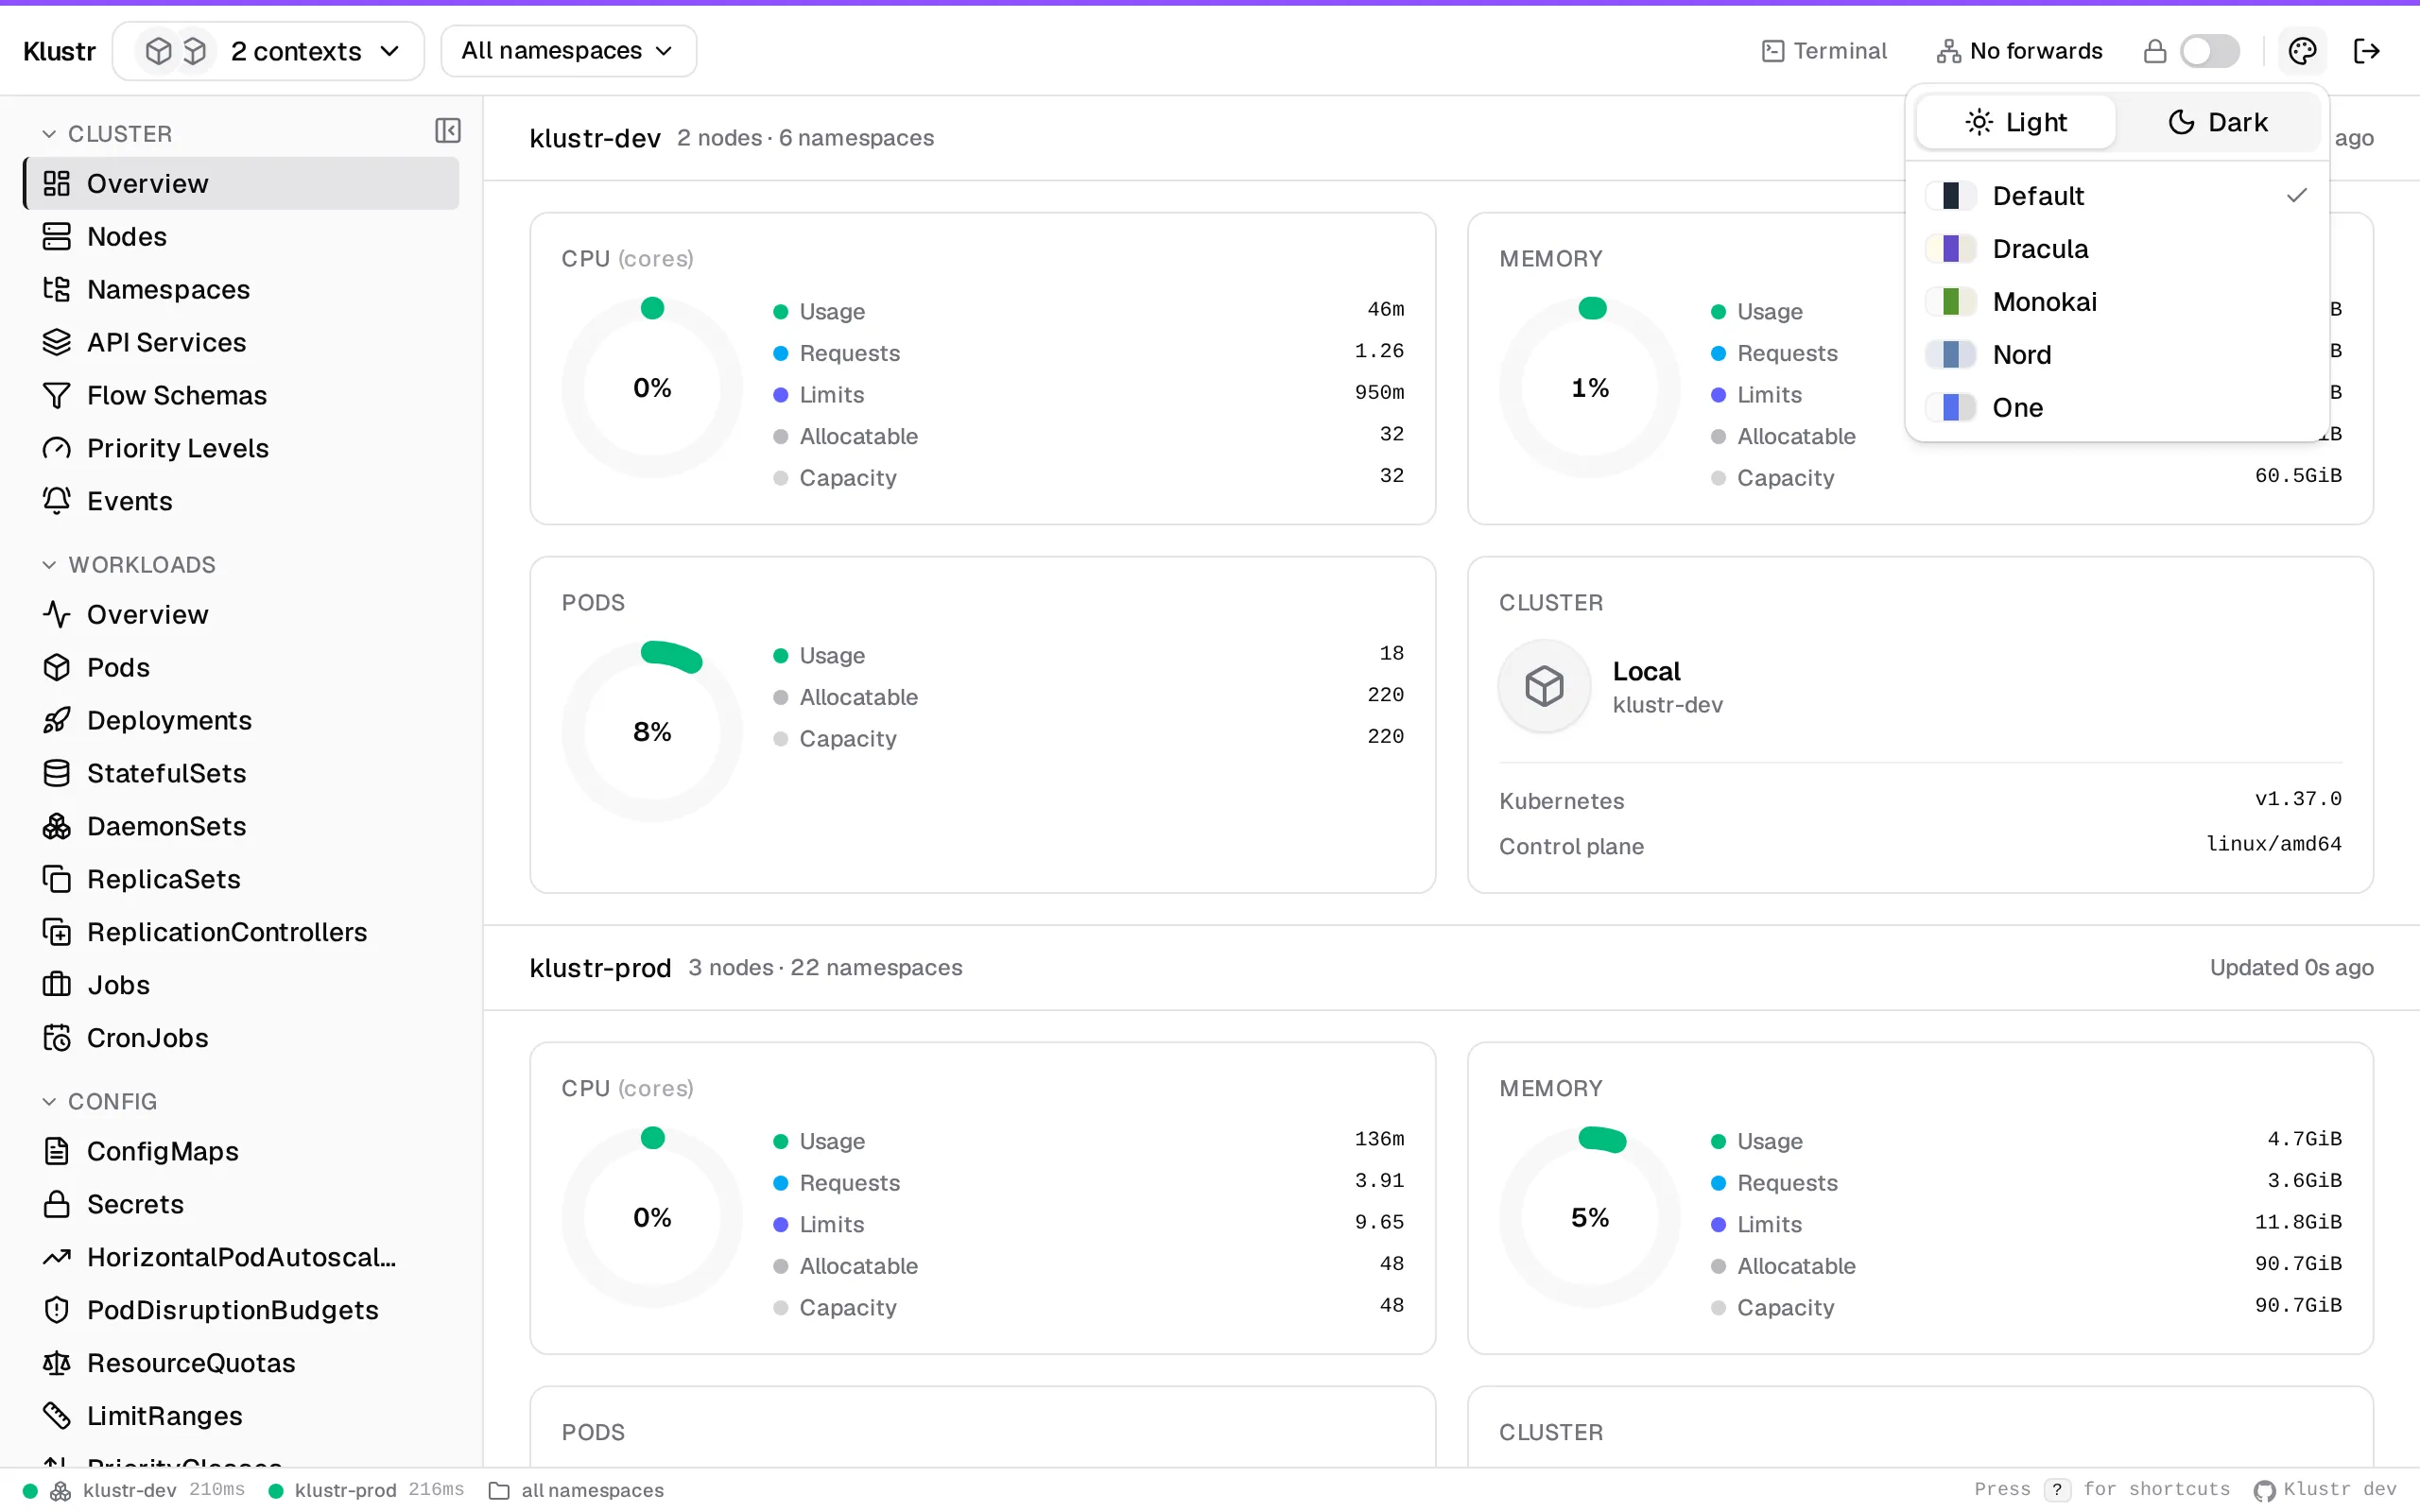Pick the Nord color swatch
2420x1512 pixels.
1950,355
